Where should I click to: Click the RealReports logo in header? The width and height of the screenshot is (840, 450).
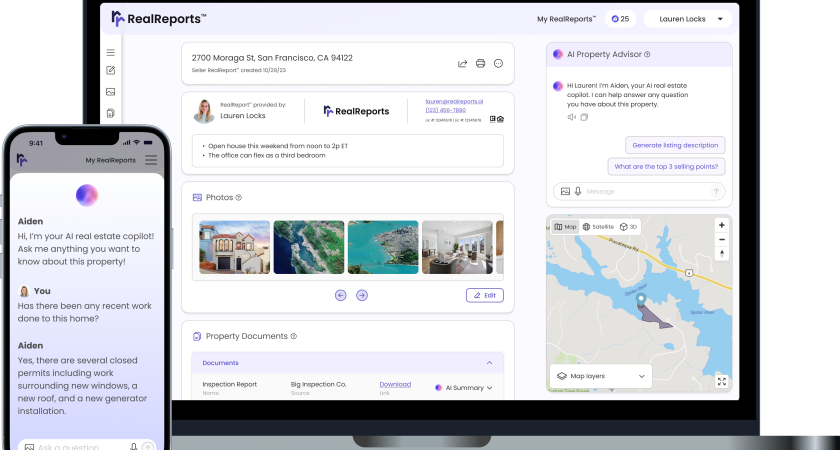click(159, 19)
